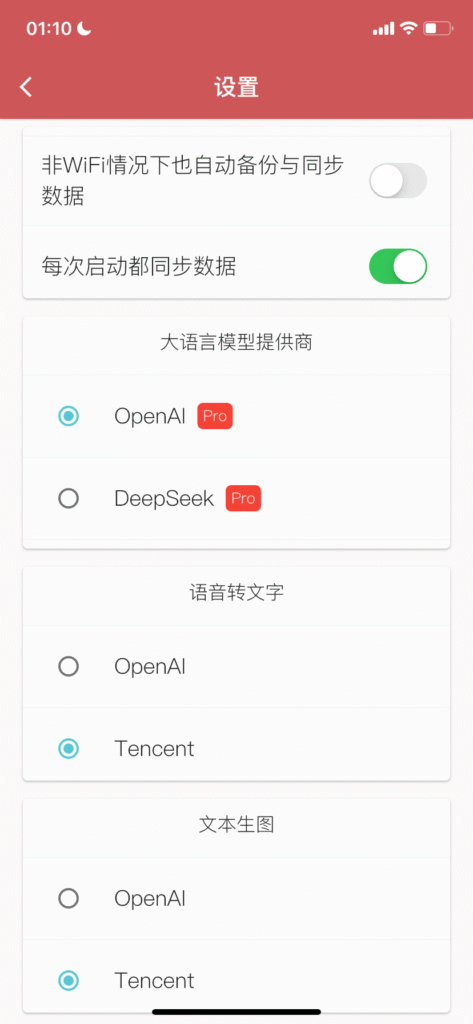Tap the Pro badge beside DeepSeek

point(243,498)
